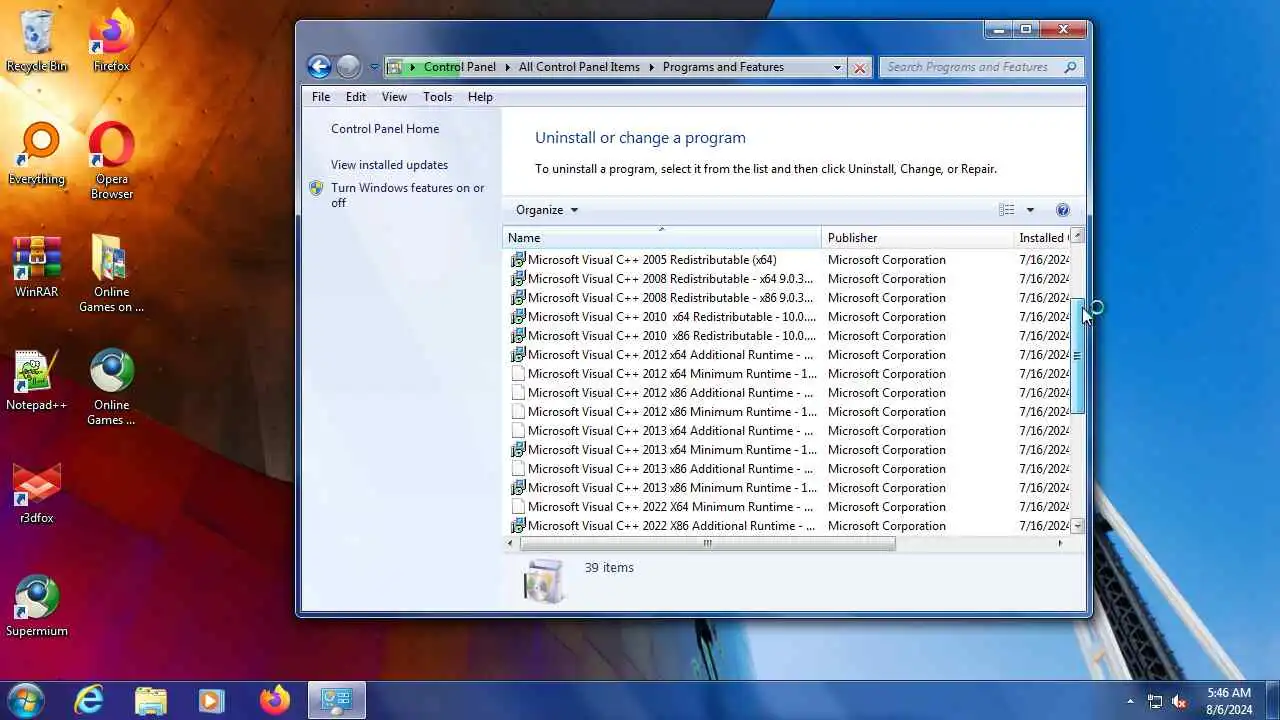Viewport: 1280px width, 720px height.
Task: Open the view options dropdown arrow
Action: click(1030, 210)
